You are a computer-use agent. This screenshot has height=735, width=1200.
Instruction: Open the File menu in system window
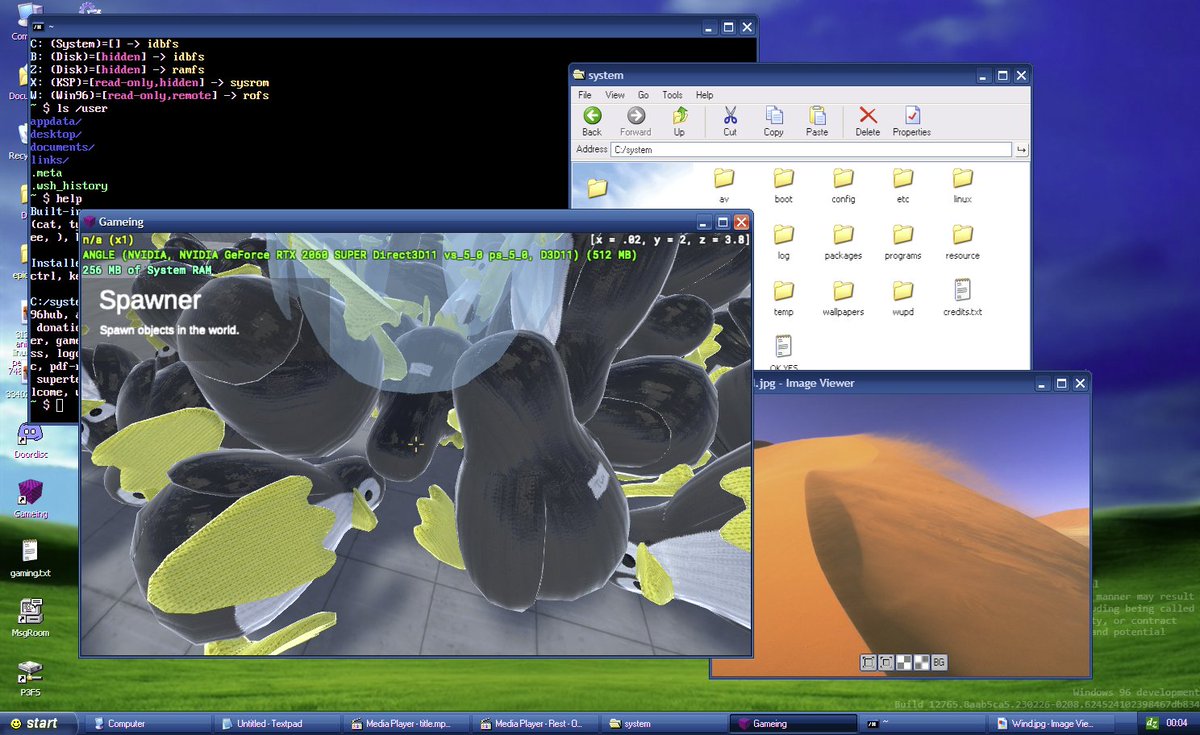point(585,95)
